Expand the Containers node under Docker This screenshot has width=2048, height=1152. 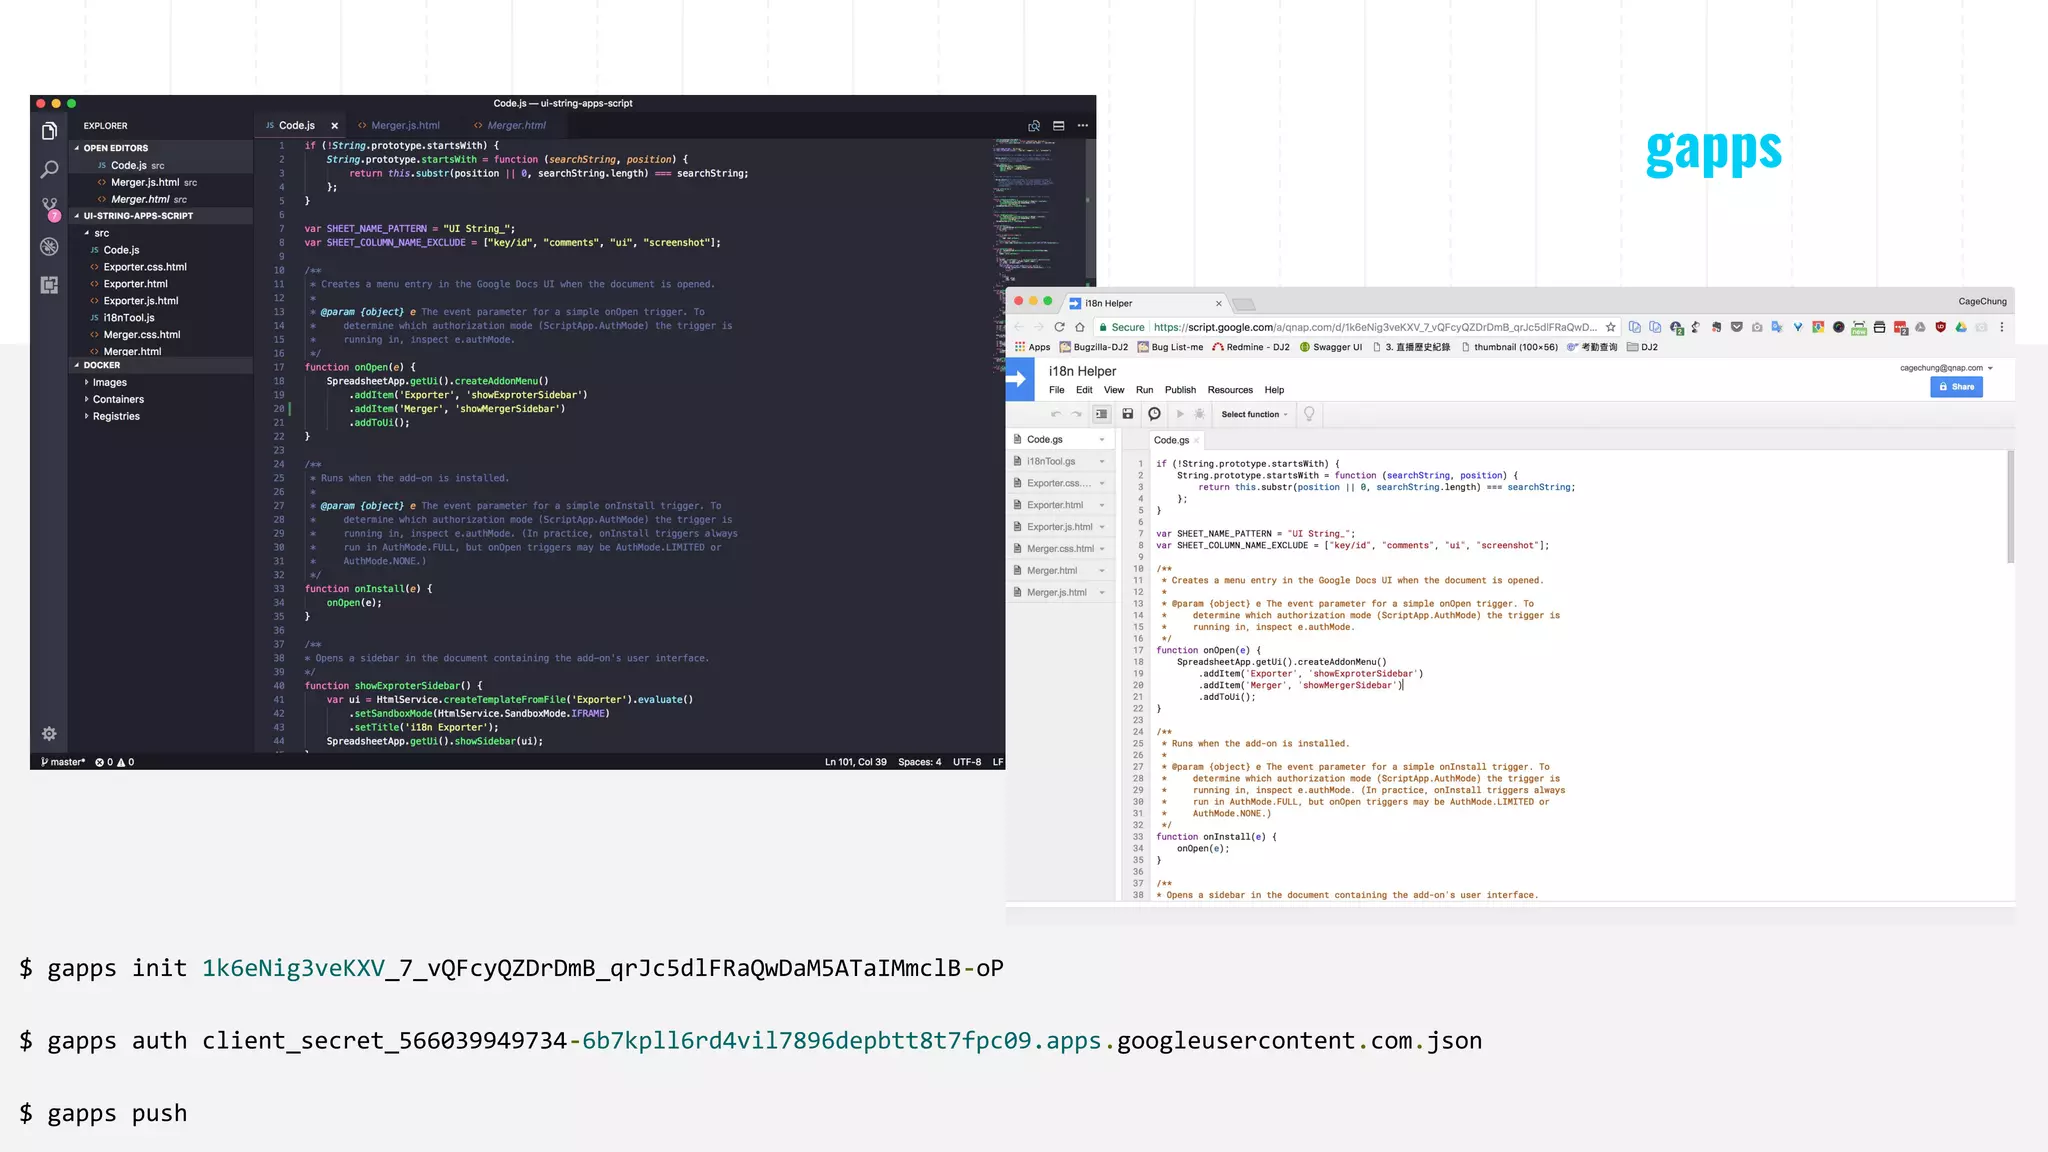[x=114, y=400]
